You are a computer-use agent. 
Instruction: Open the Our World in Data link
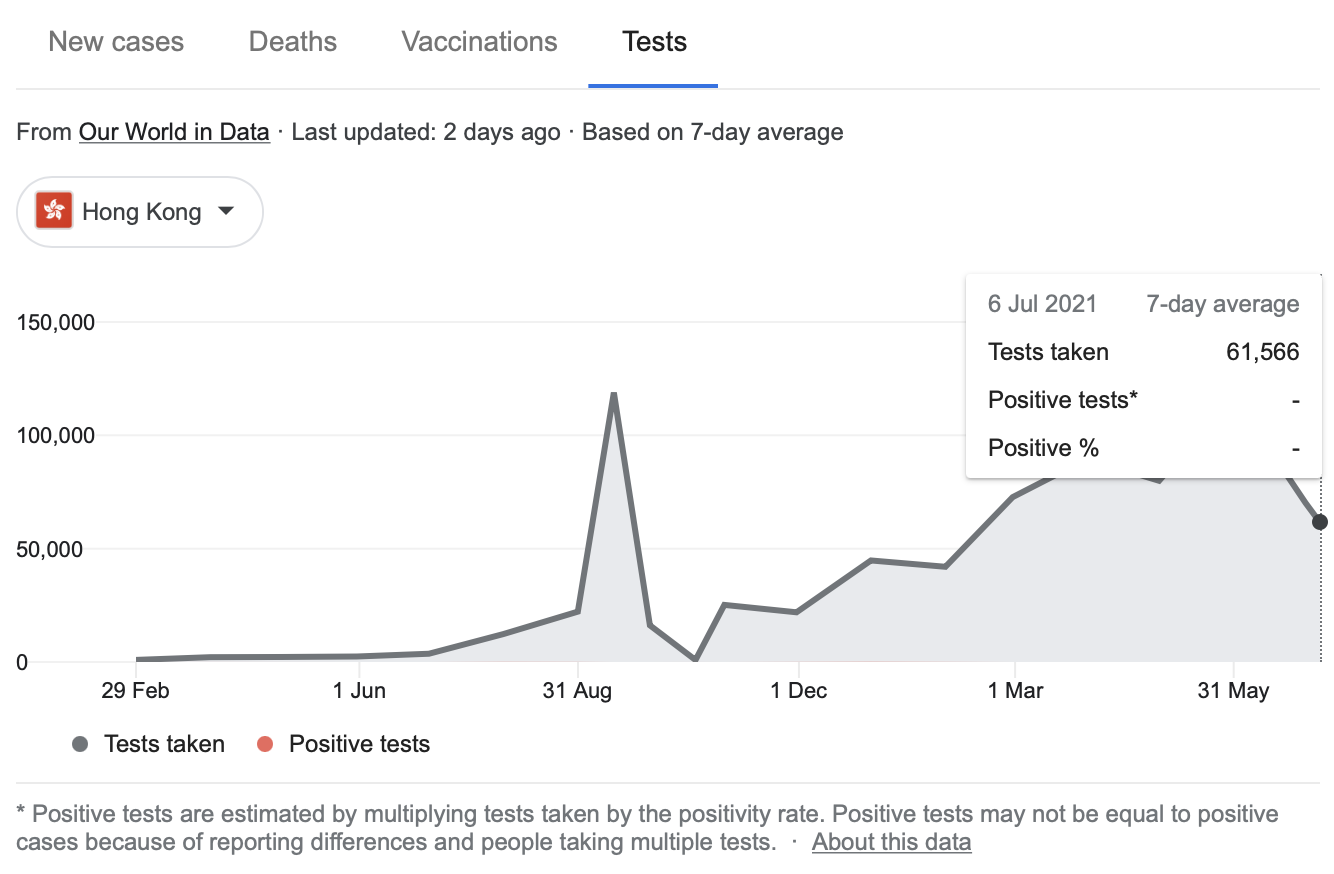coord(174,132)
